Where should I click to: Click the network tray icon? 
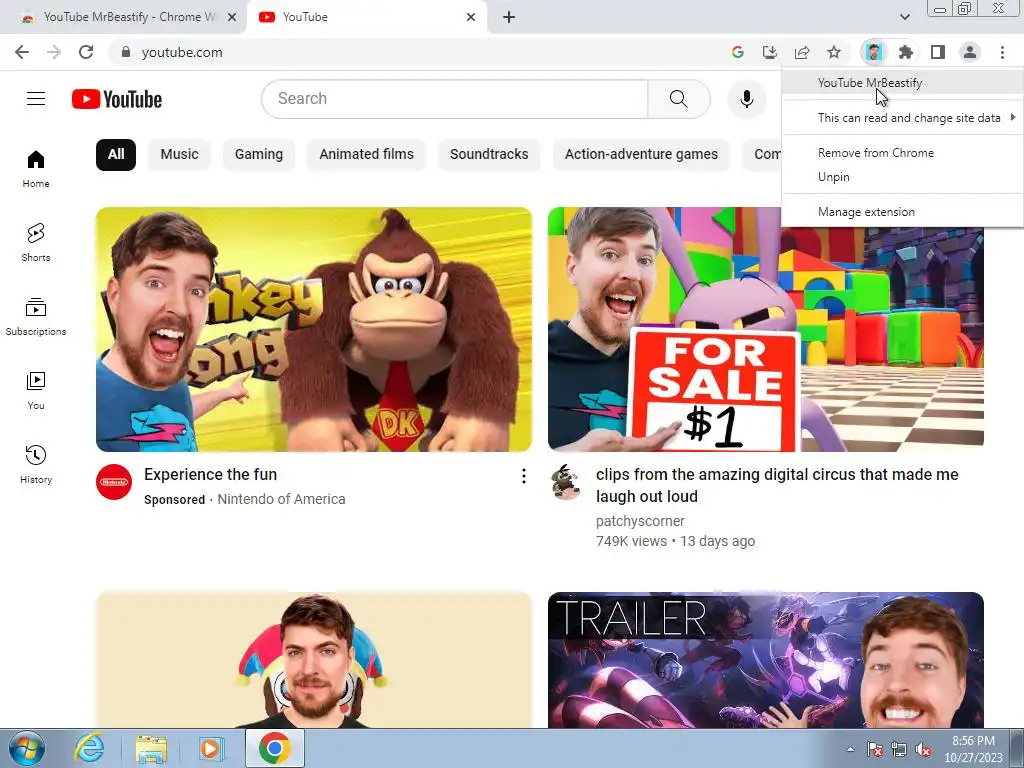point(899,749)
